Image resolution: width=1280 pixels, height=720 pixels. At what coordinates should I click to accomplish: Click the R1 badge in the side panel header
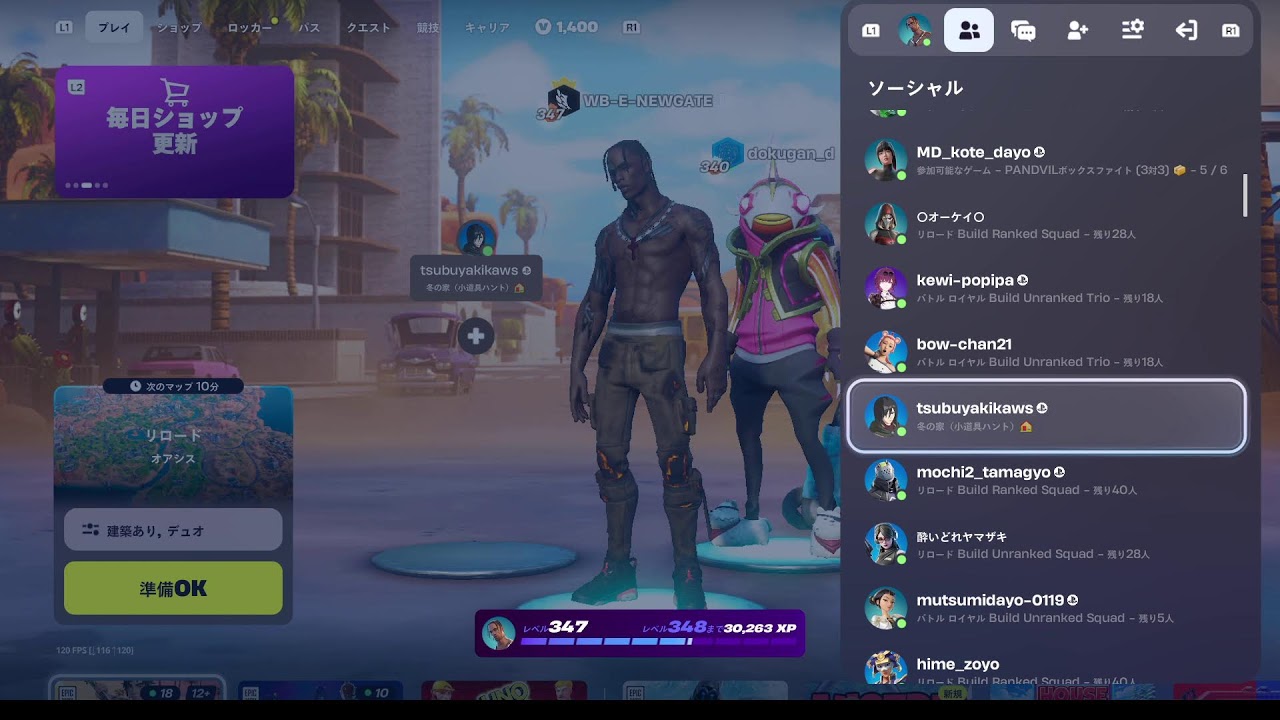coord(1231,31)
